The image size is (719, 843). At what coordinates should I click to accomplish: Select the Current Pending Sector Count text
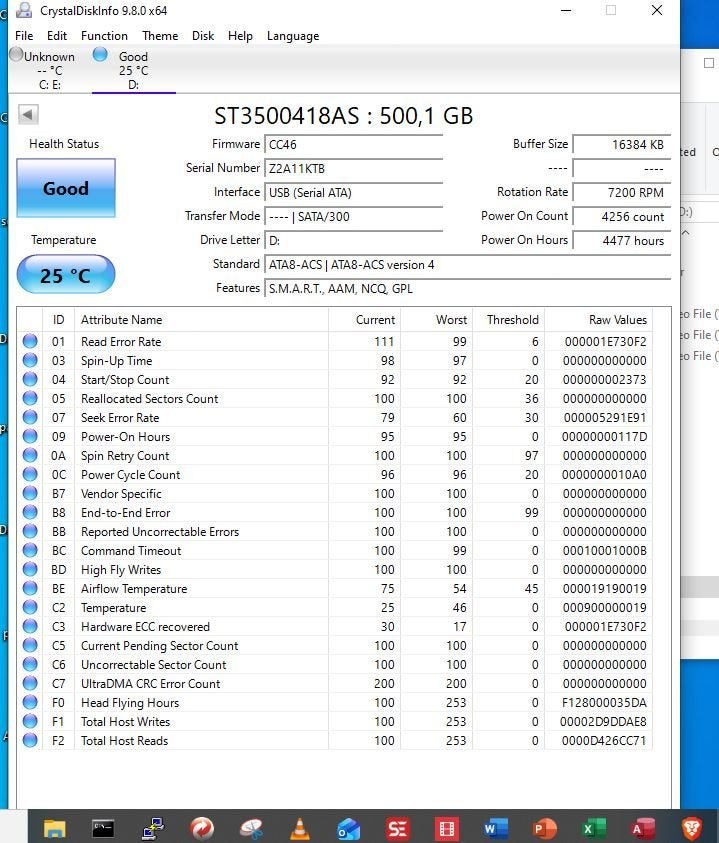click(x=159, y=646)
